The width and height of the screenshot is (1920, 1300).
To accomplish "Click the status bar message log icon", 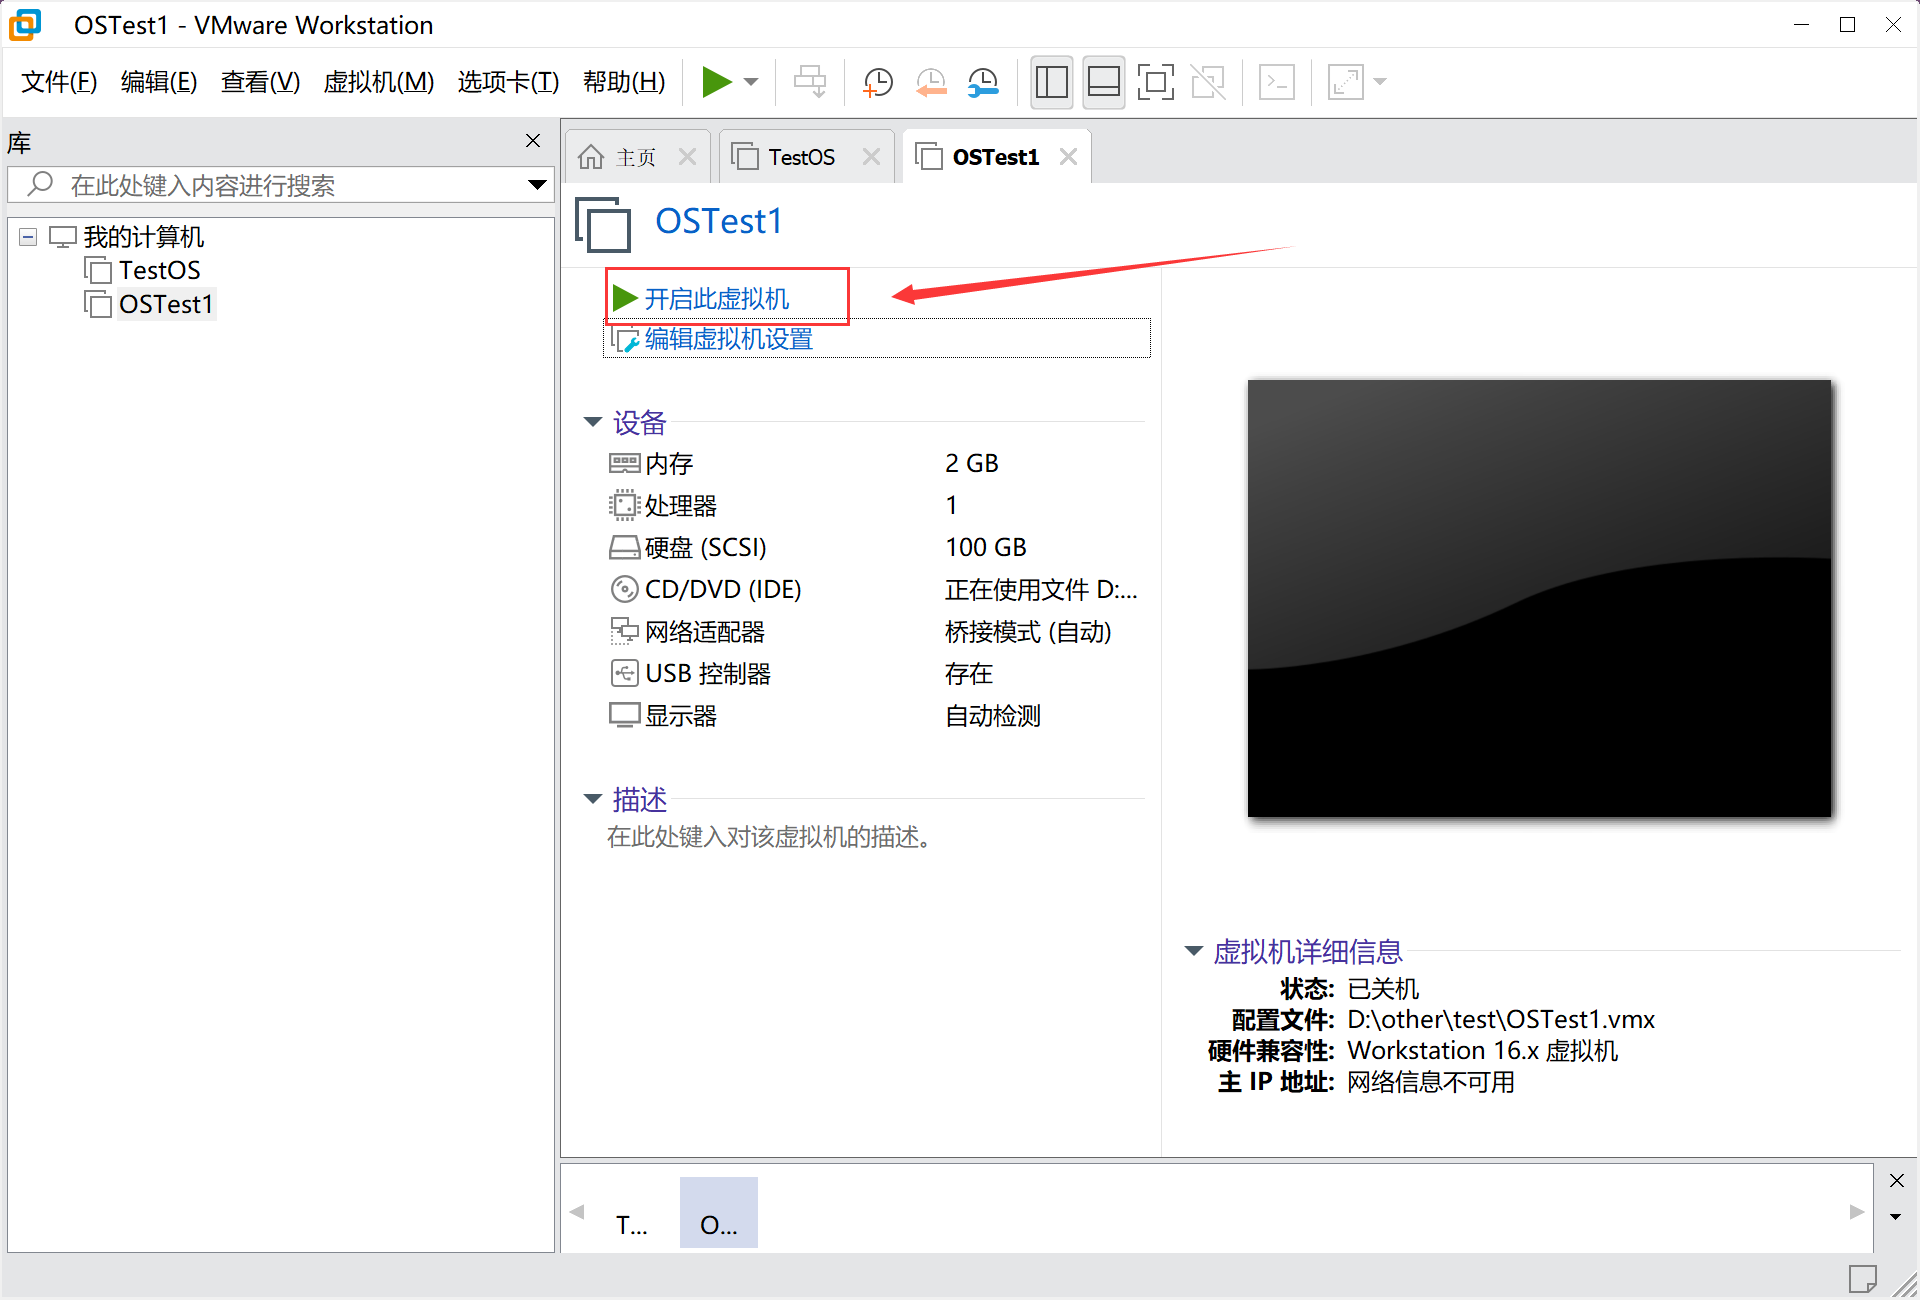I will 1862,1278.
